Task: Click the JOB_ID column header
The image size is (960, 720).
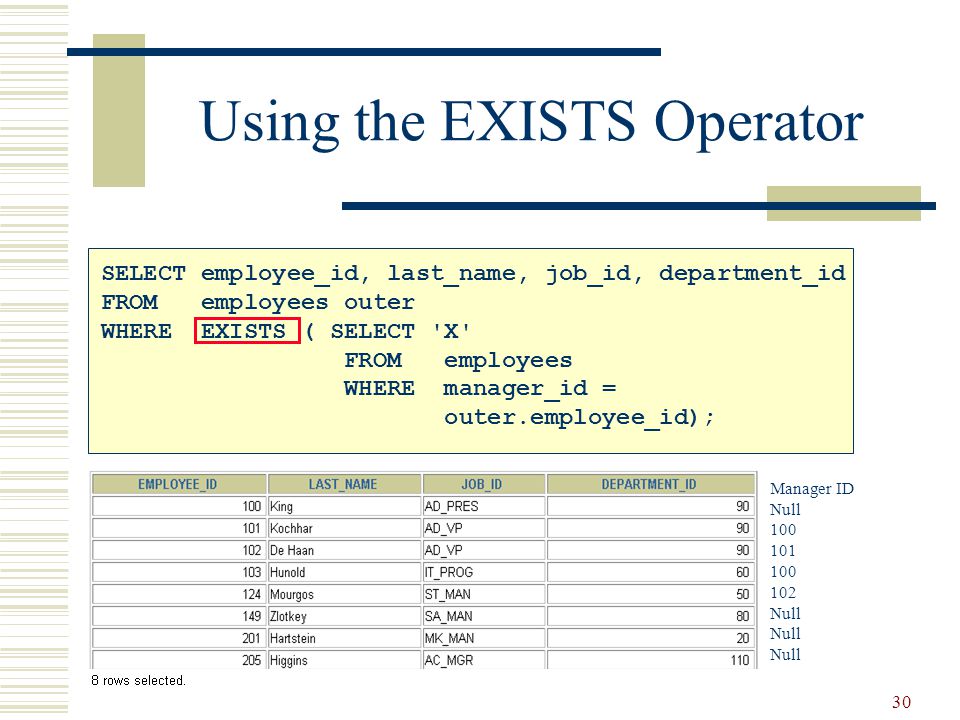Action: tap(484, 484)
